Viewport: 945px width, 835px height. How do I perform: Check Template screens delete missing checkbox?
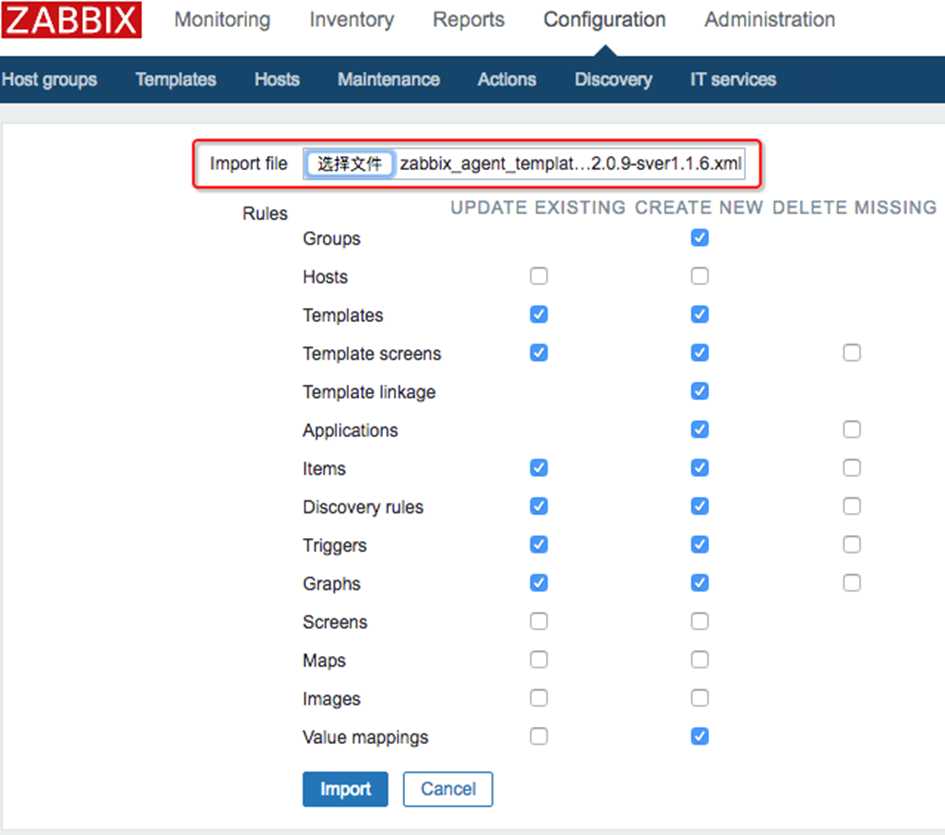[x=852, y=353]
